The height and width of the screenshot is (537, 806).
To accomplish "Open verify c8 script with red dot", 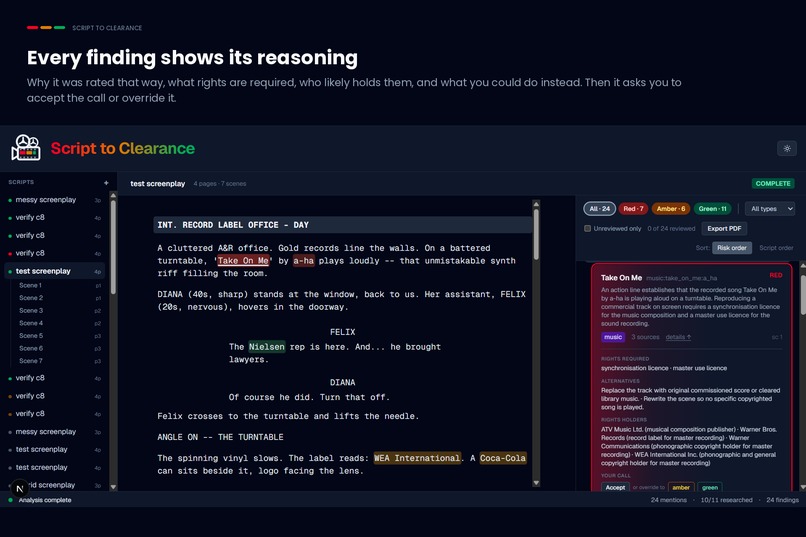I will coord(54,253).
